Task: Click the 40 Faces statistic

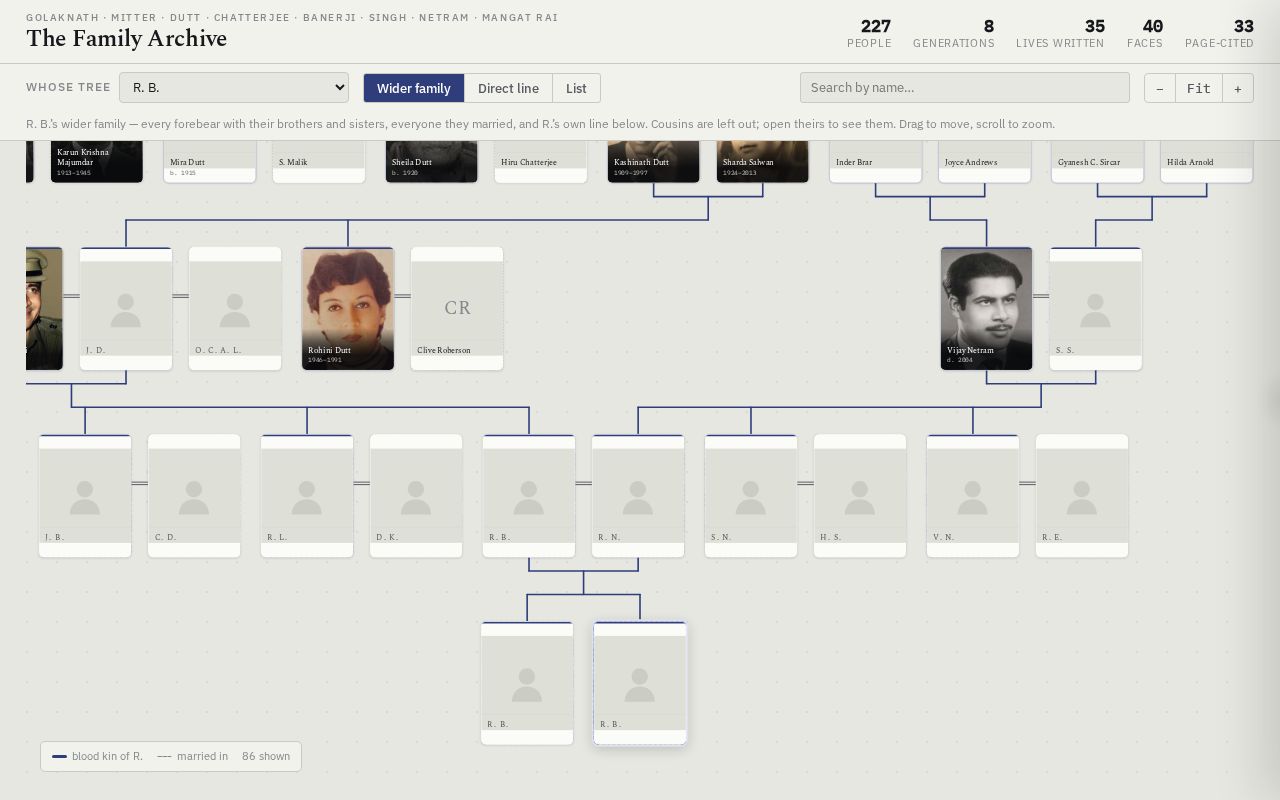Action: click(x=1145, y=33)
